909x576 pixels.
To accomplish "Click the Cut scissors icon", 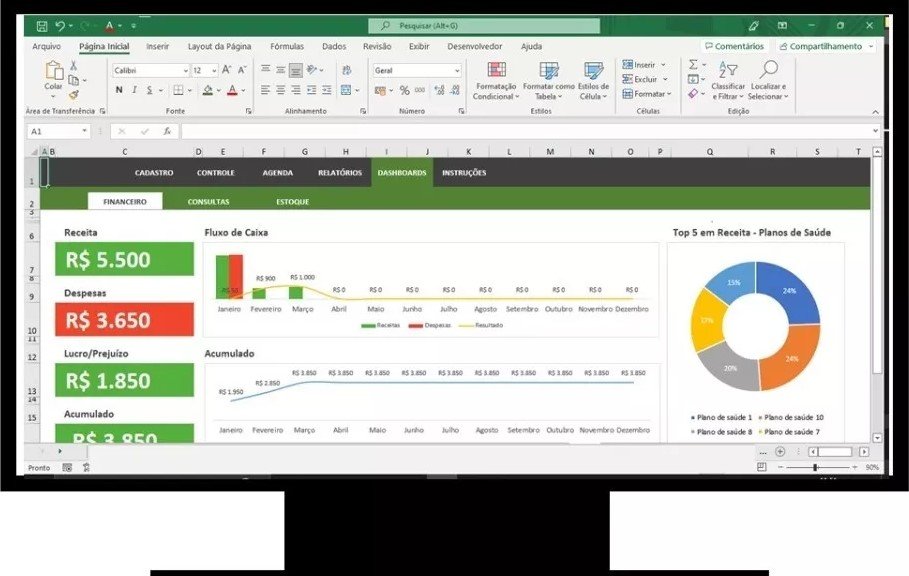I will click(x=73, y=65).
